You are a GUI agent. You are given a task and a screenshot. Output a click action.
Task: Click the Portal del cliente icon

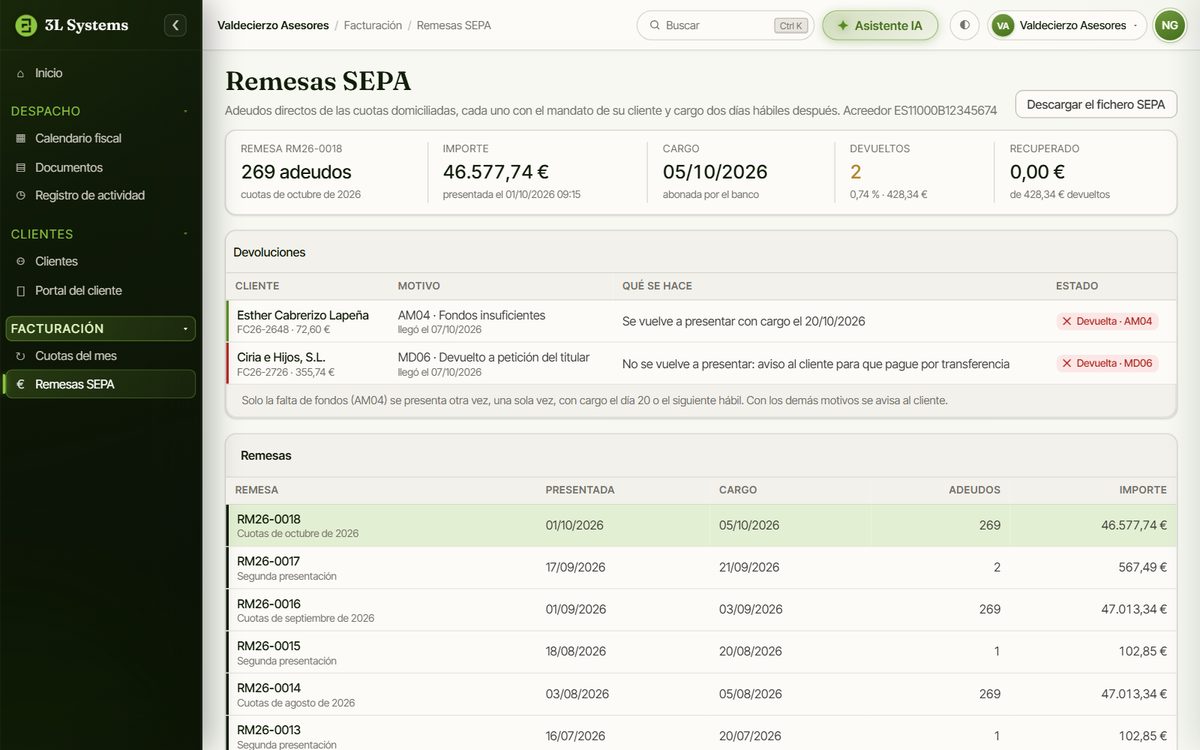(x=21, y=290)
